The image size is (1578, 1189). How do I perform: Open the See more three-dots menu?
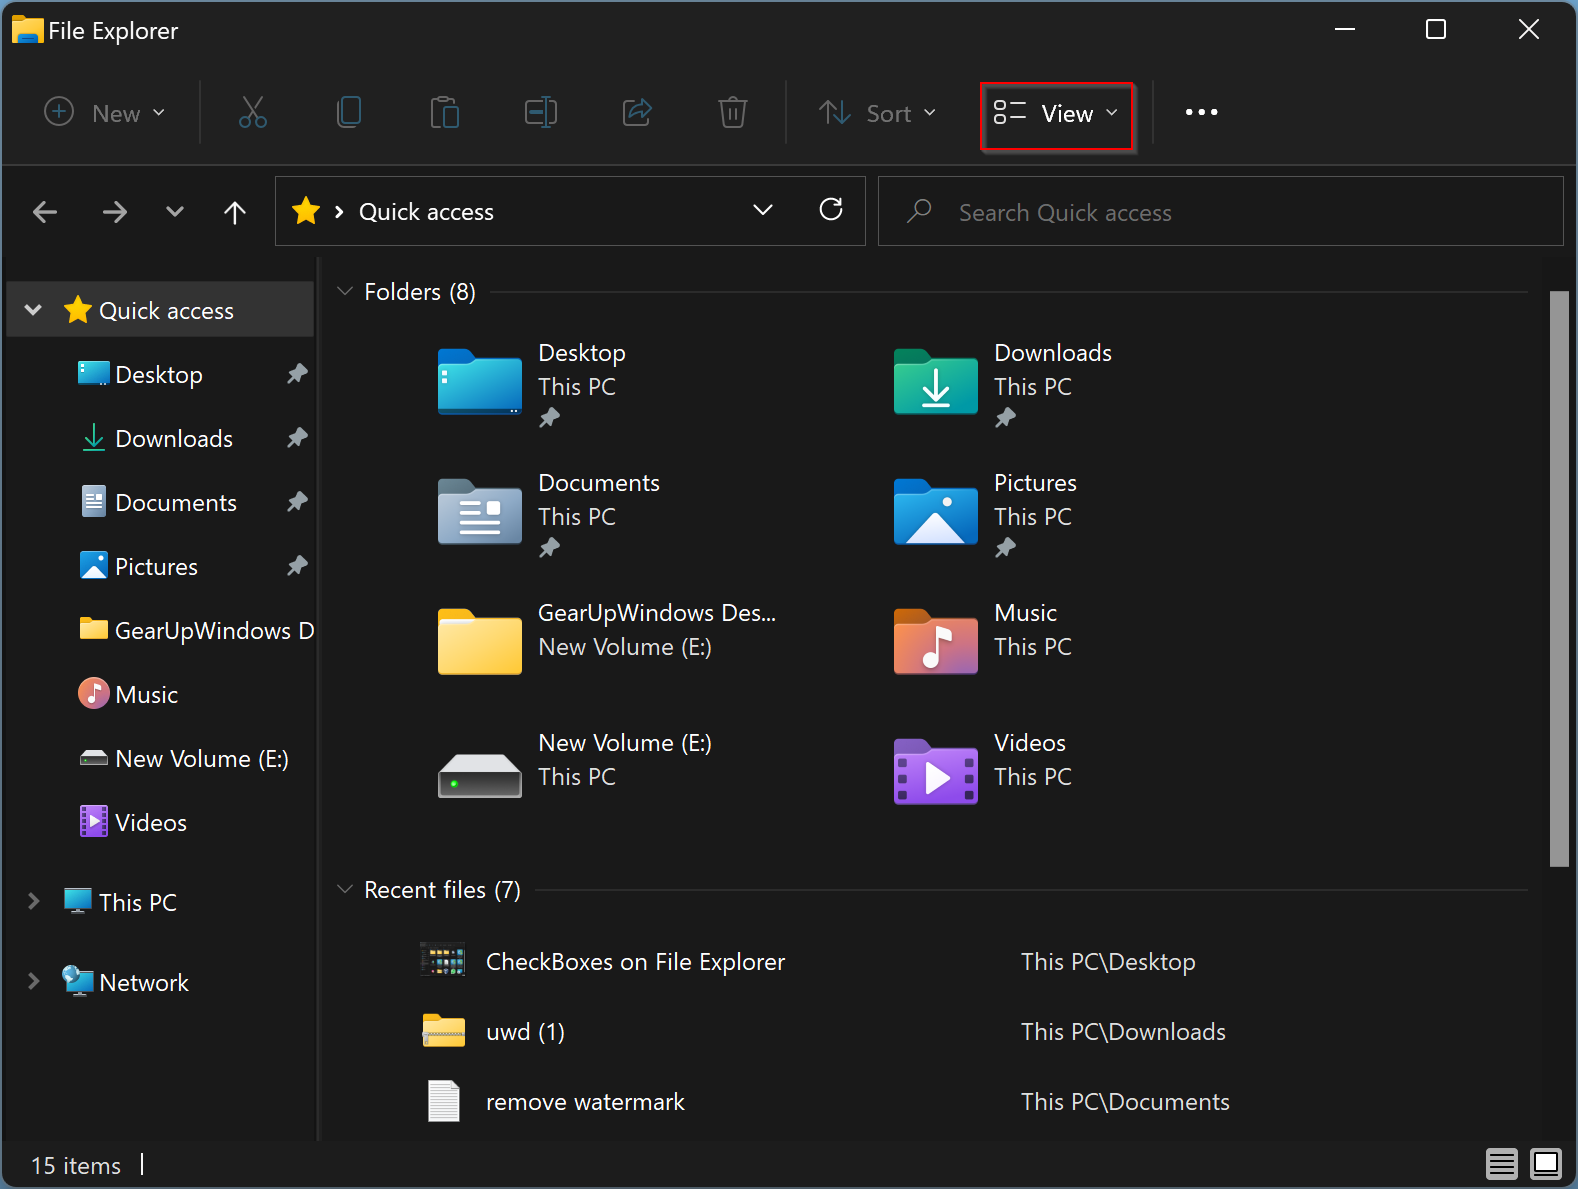tap(1201, 112)
